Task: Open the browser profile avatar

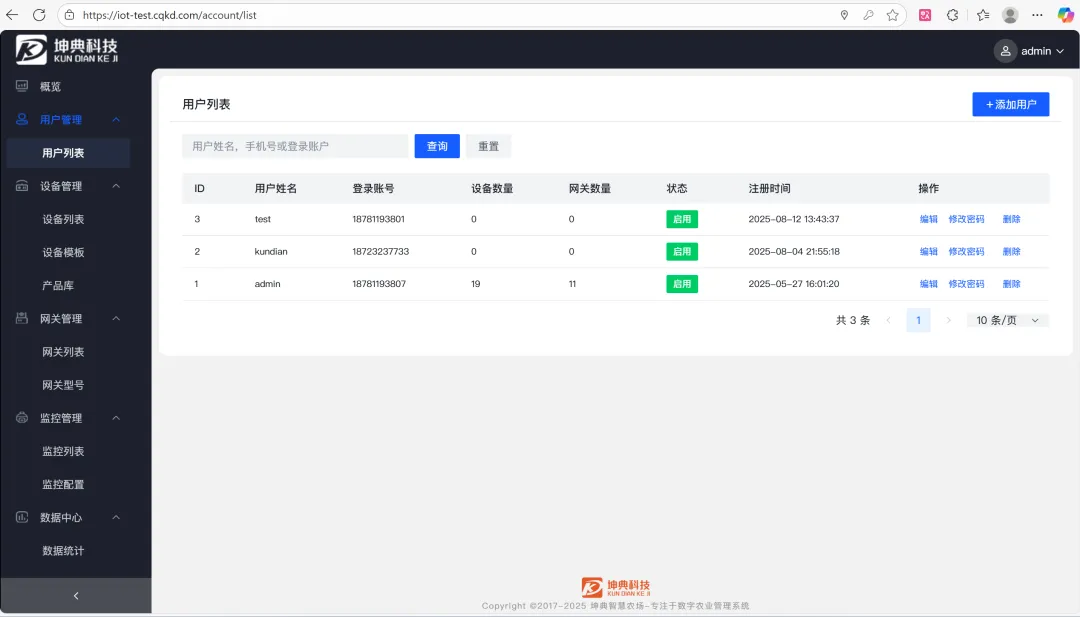Action: tap(1010, 14)
